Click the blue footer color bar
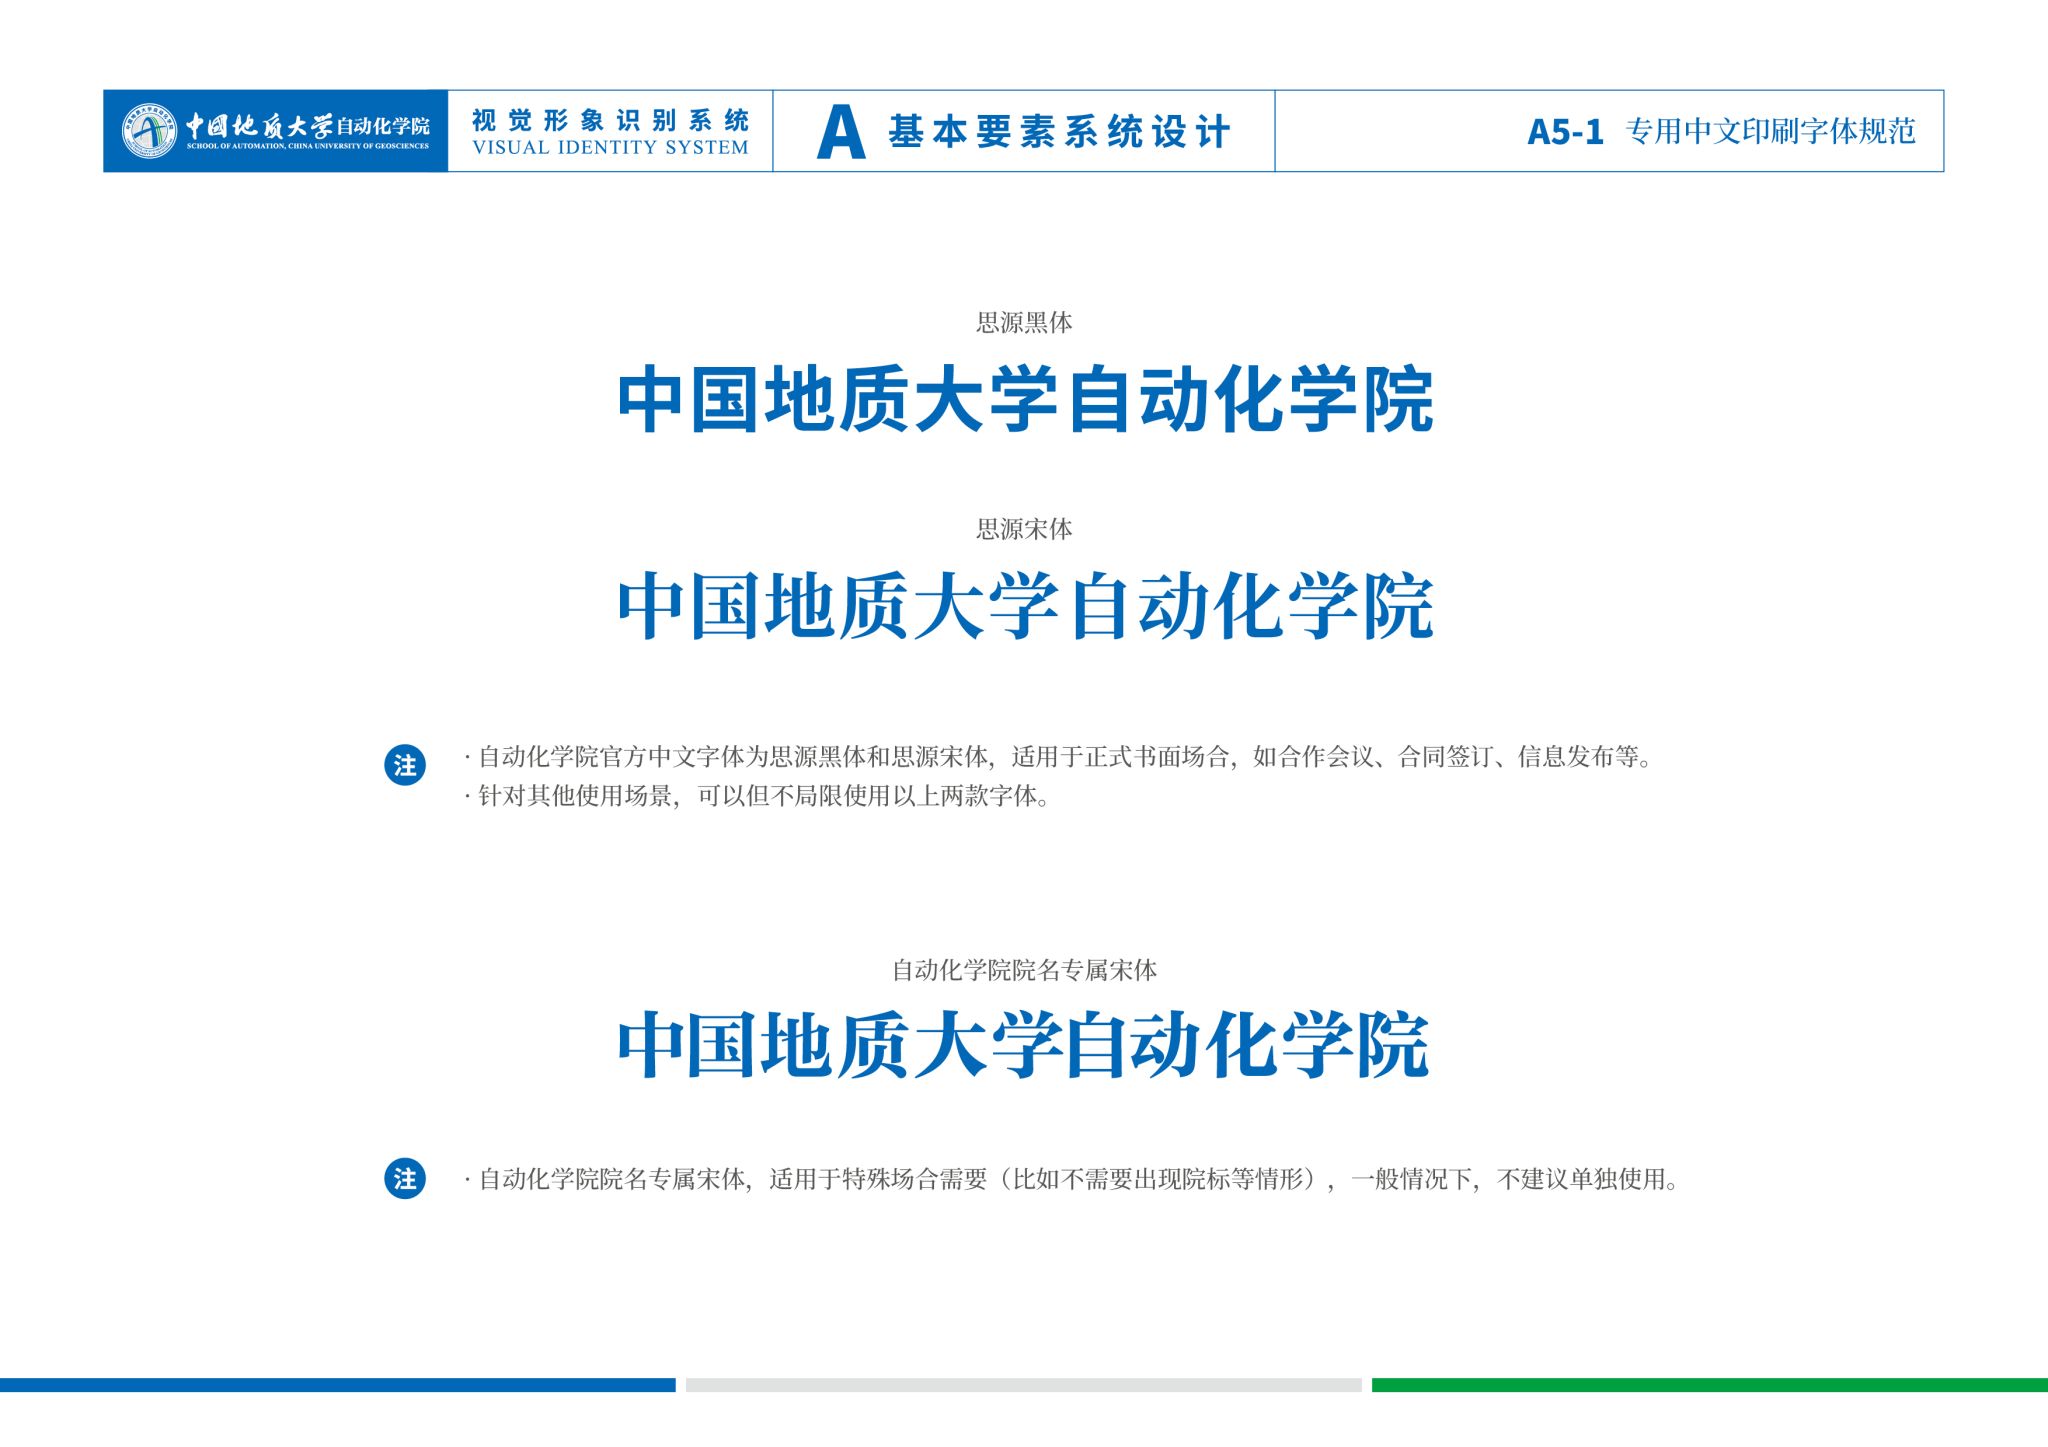This screenshot has width=2048, height=1447. [x=337, y=1385]
